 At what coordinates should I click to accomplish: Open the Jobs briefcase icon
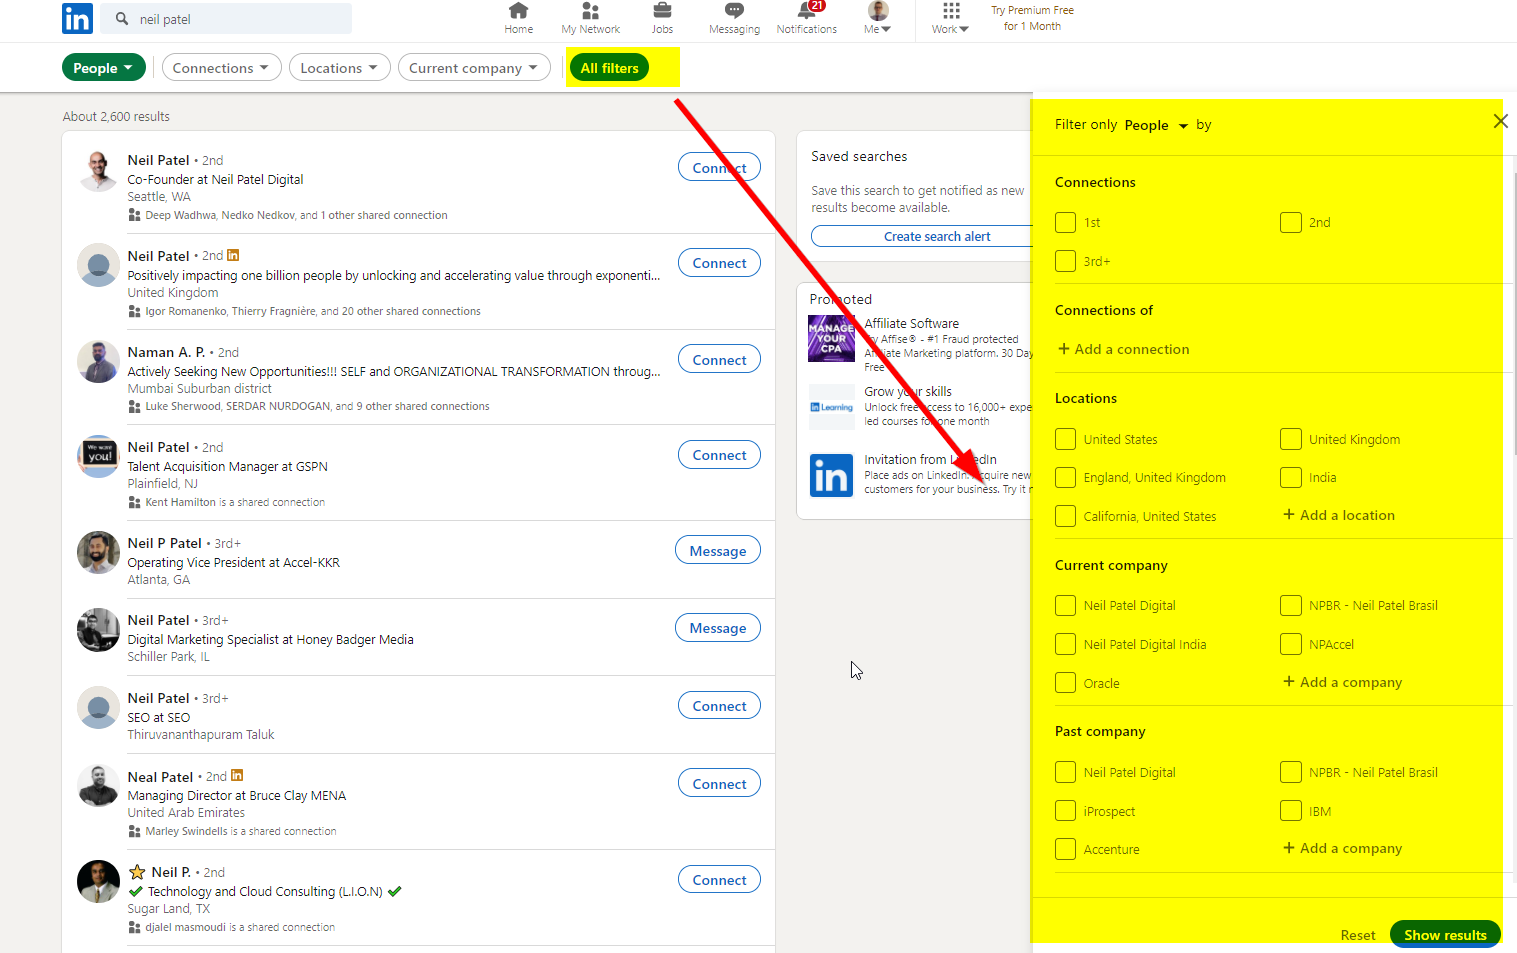(662, 11)
